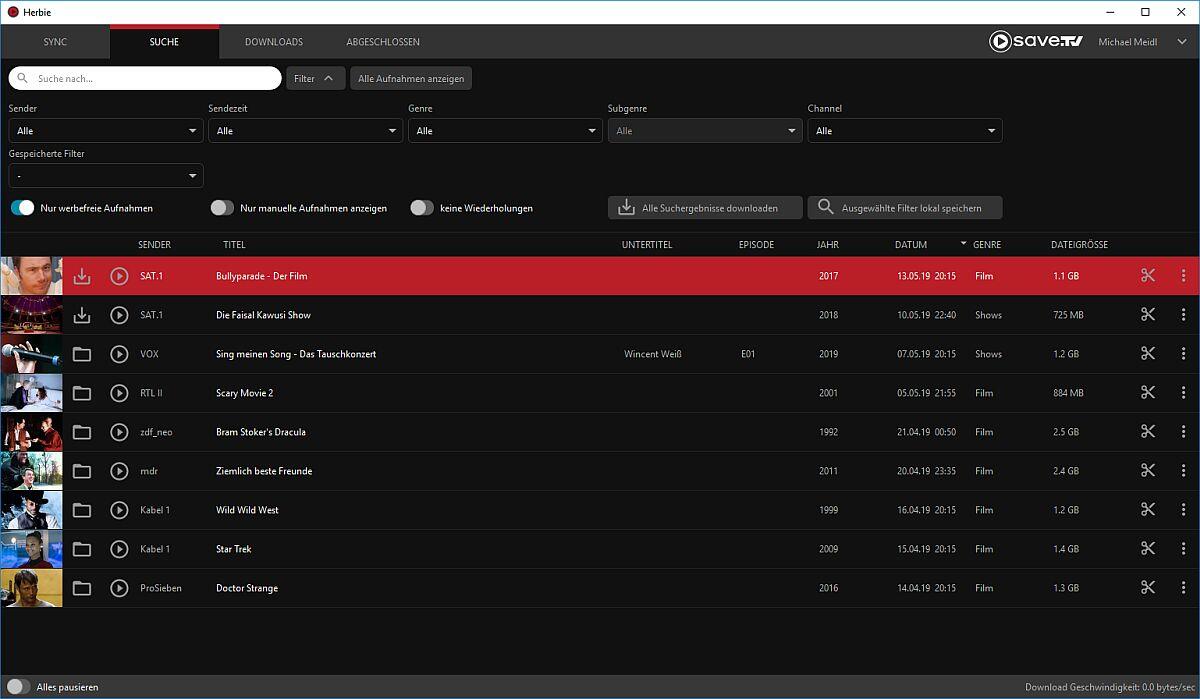Open three-dot menu for Wild Wild West
The height and width of the screenshot is (699, 1200).
pos(1183,510)
